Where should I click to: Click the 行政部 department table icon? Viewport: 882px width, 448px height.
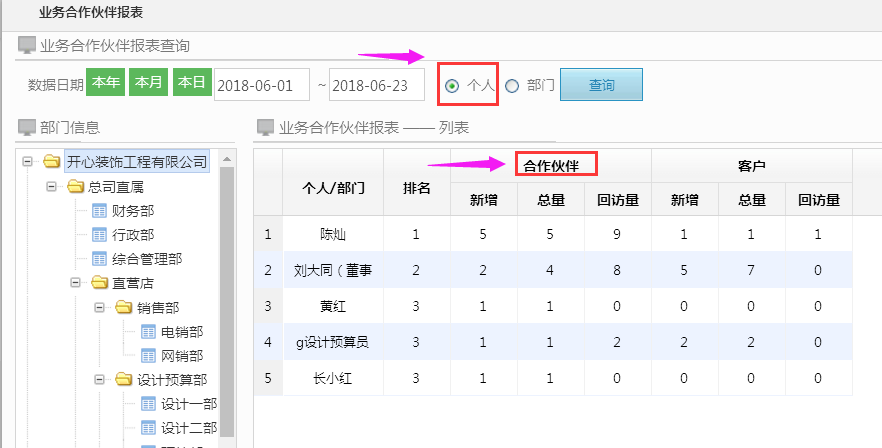(x=99, y=235)
